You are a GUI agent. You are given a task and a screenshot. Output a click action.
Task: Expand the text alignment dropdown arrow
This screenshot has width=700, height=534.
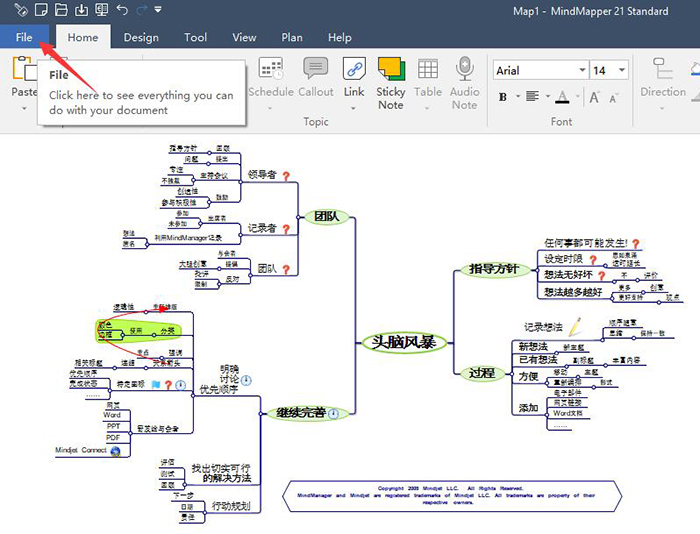coord(548,96)
